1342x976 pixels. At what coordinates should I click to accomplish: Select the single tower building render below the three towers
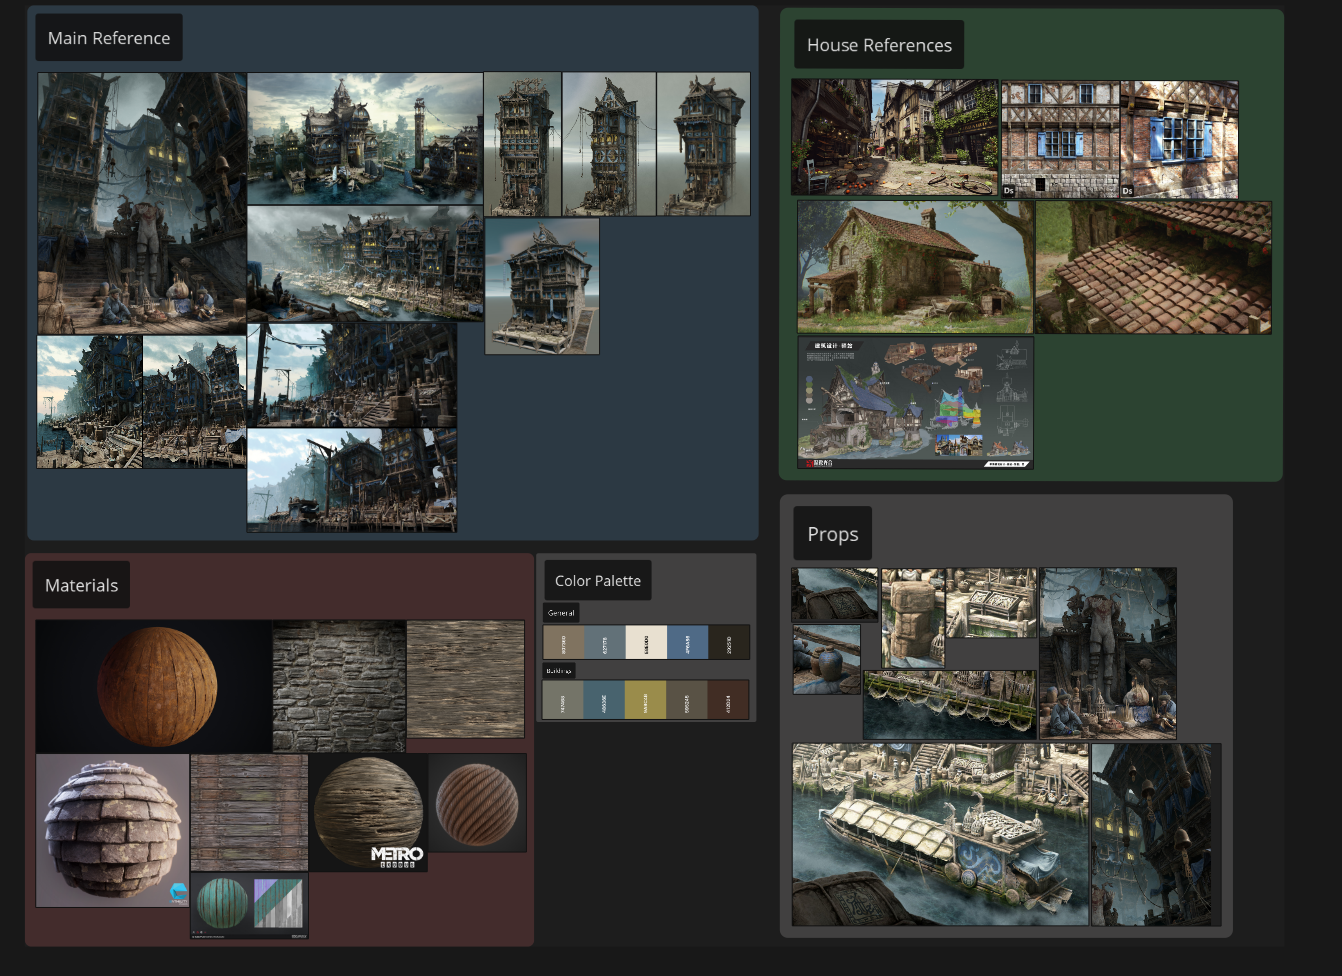coord(542,286)
